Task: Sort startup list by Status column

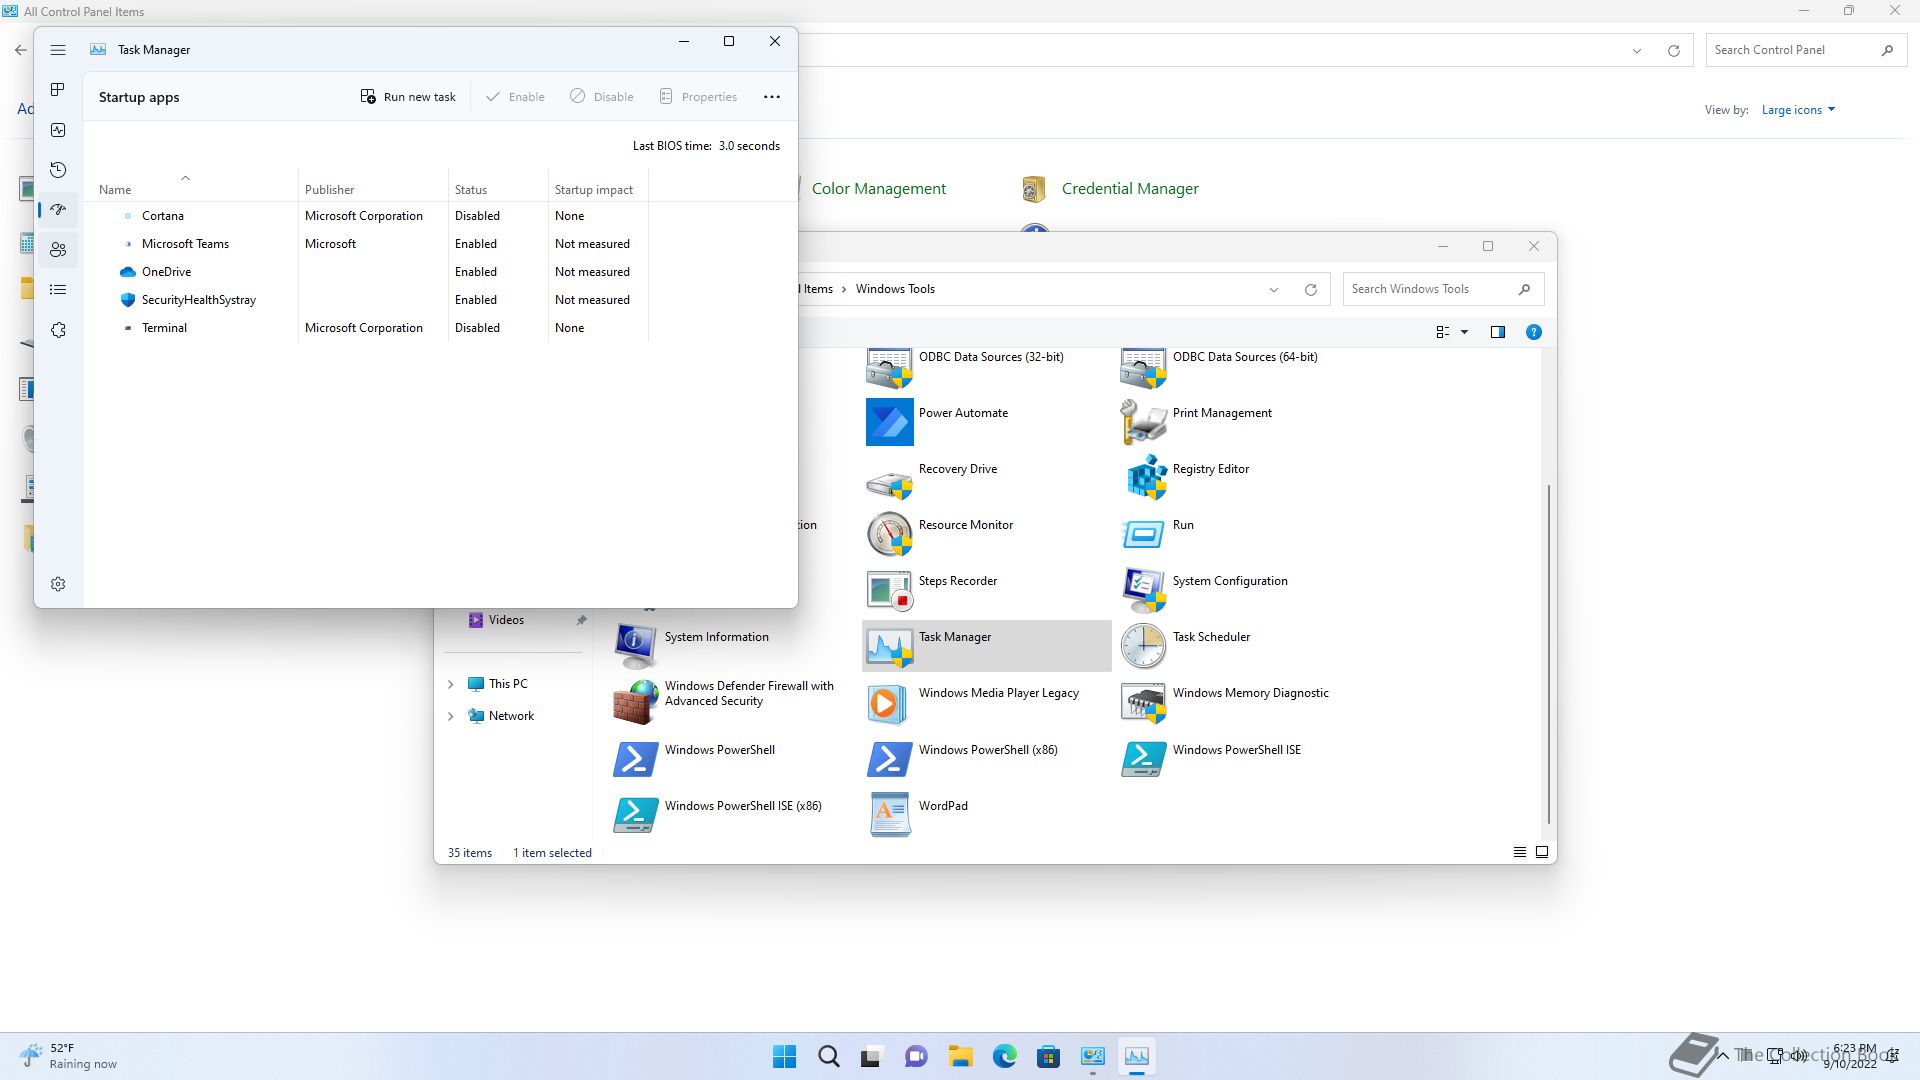Action: [498, 189]
